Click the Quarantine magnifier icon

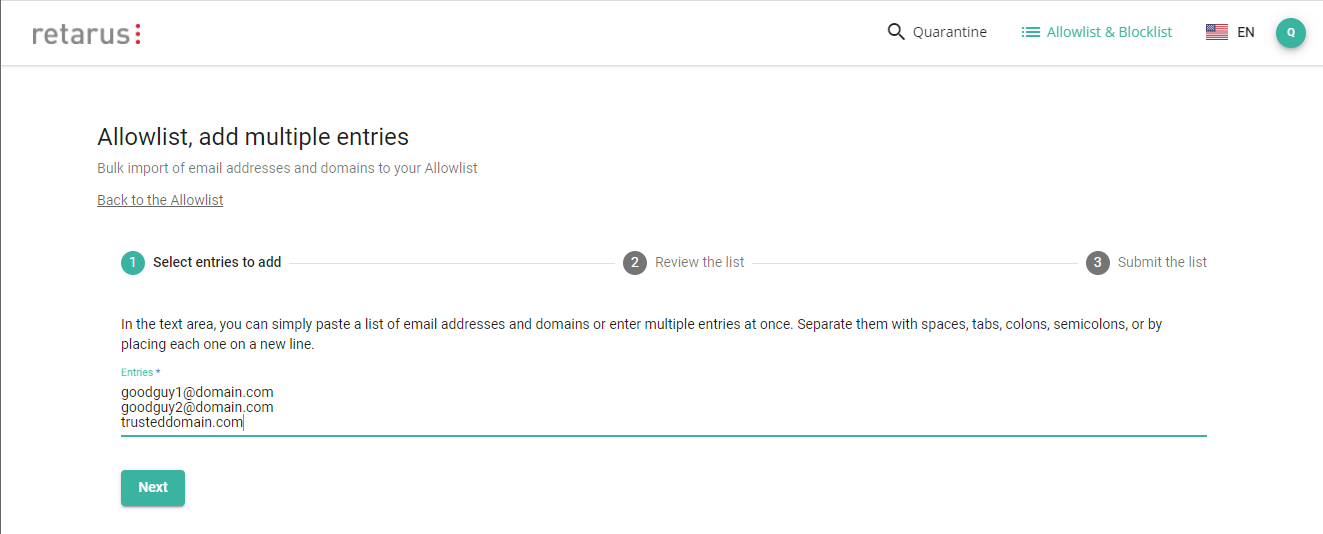point(896,32)
